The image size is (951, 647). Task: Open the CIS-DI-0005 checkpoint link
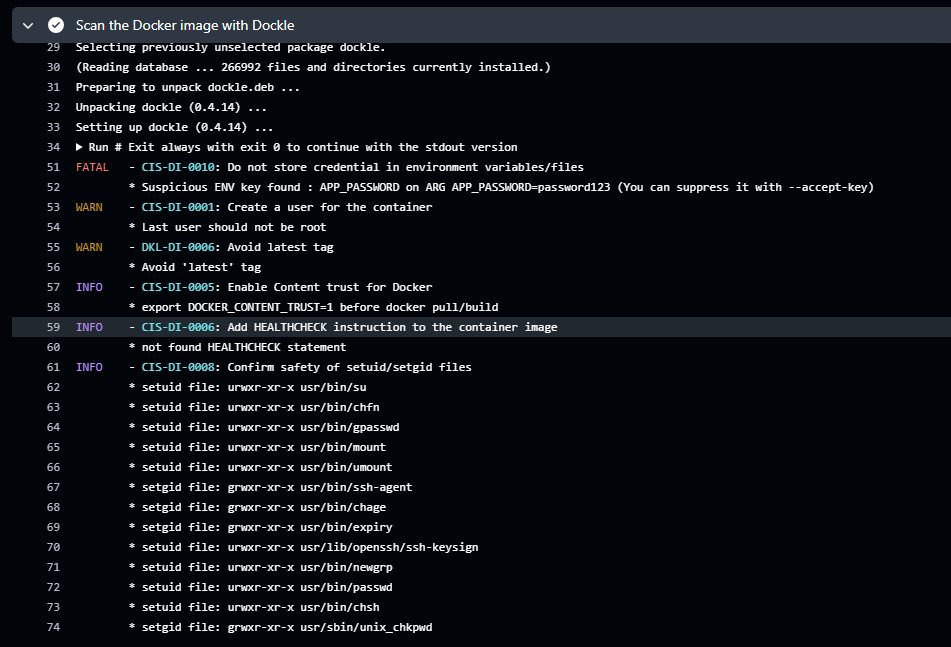pyautogui.click(x=178, y=287)
